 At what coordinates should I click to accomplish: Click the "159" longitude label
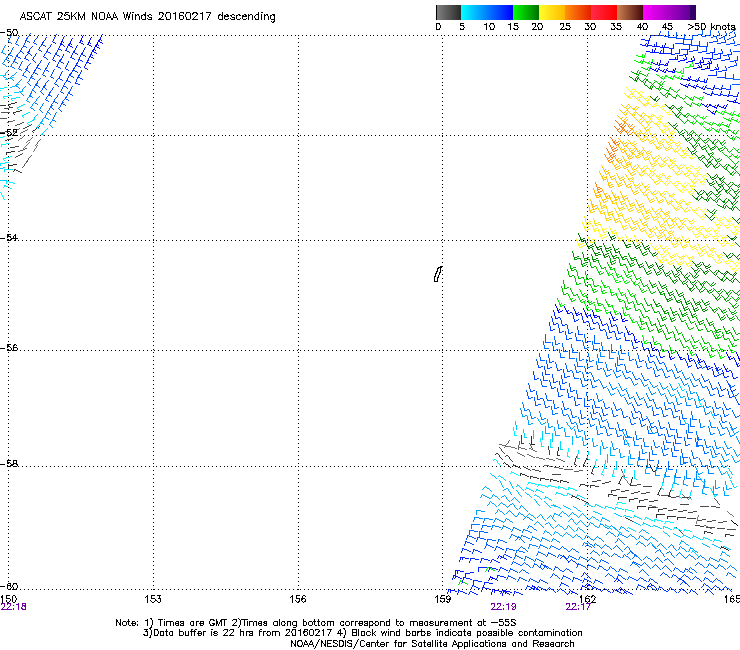coord(443,599)
